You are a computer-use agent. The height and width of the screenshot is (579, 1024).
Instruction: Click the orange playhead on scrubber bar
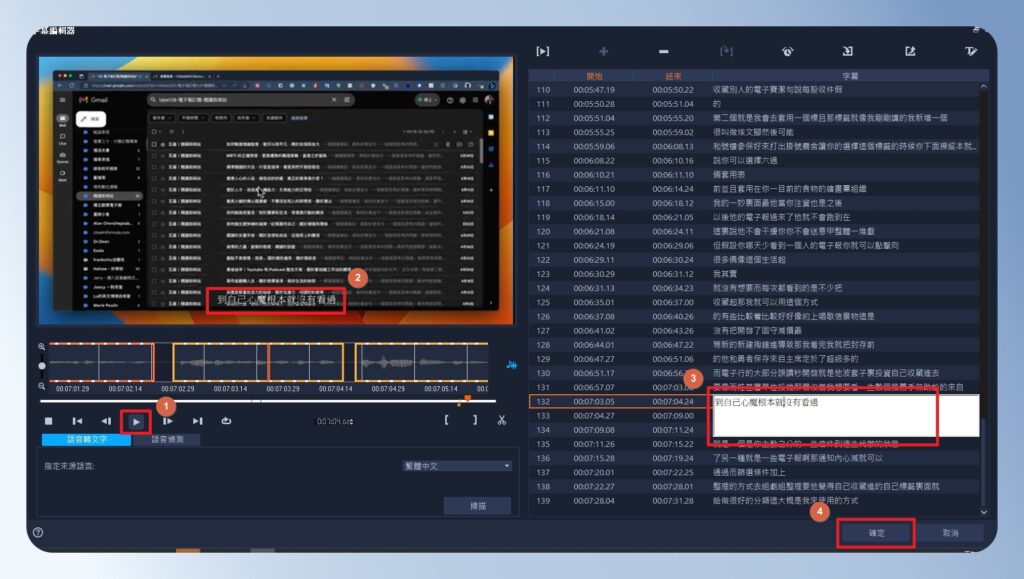point(468,399)
